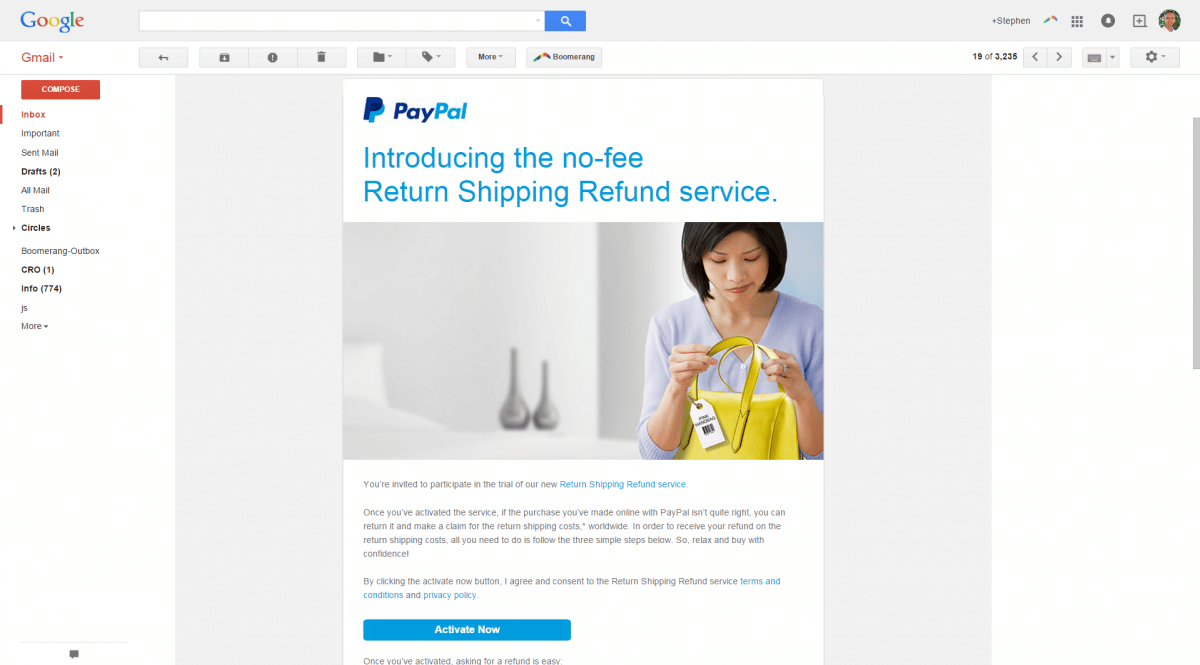Open the Labels tag dropdown
The width and height of the screenshot is (1200, 665).
coord(431,57)
